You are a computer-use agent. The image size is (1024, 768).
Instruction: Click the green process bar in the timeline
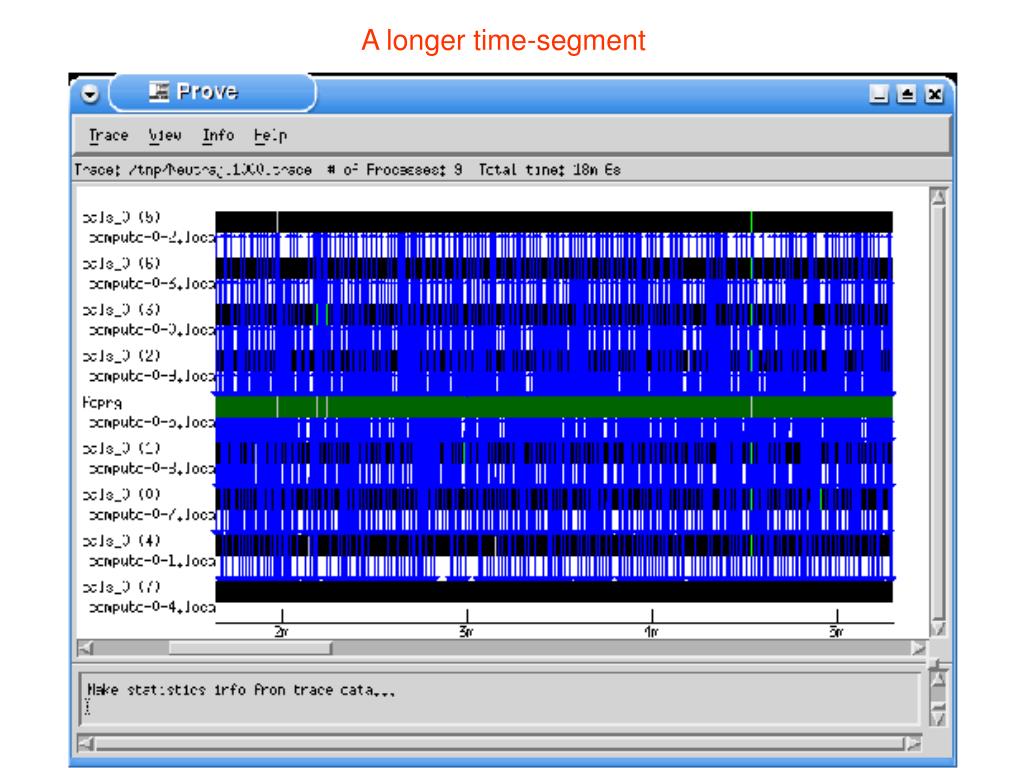[x=554, y=407]
